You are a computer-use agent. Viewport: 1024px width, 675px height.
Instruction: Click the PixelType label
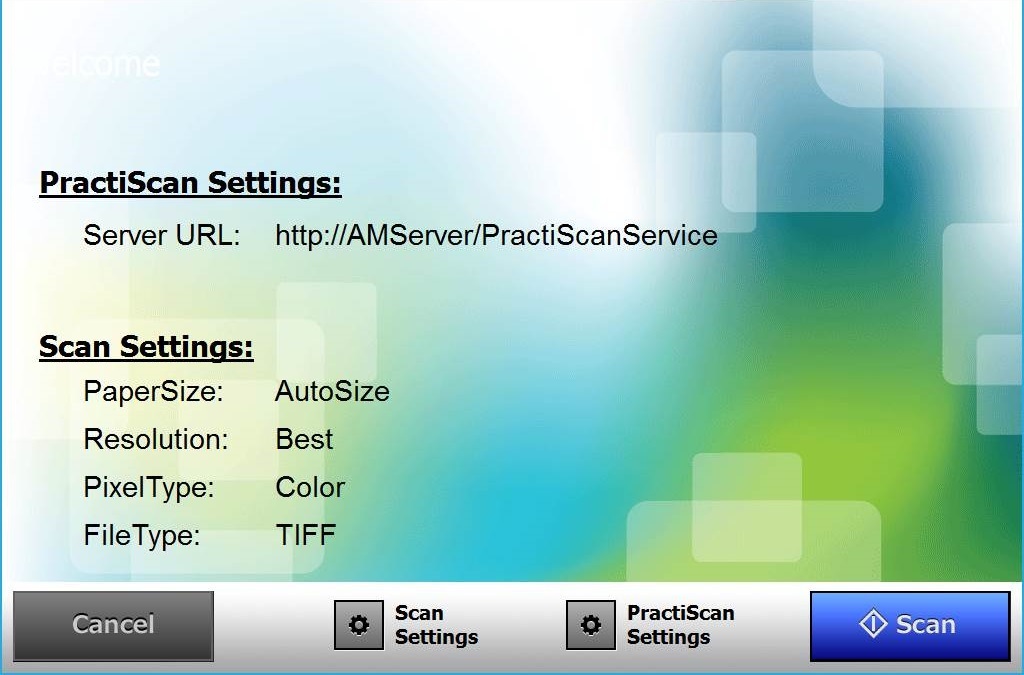tap(149, 487)
